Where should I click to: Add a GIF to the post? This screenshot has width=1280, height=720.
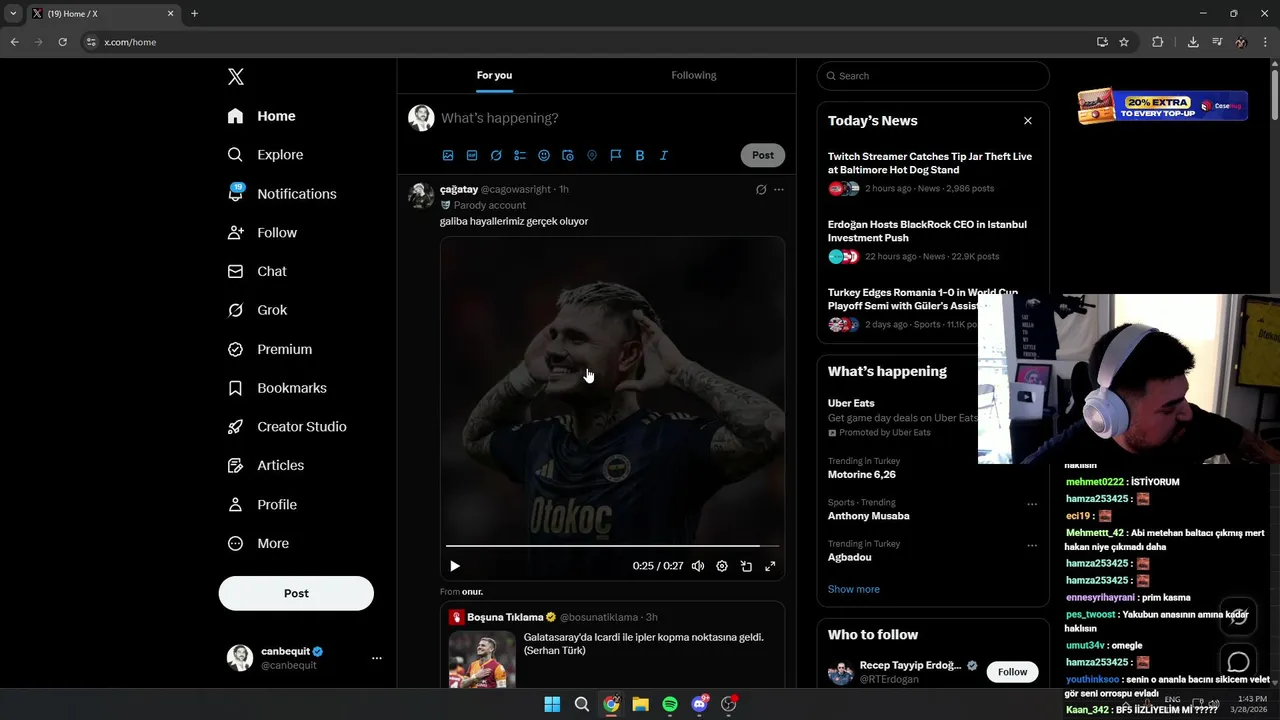point(472,155)
